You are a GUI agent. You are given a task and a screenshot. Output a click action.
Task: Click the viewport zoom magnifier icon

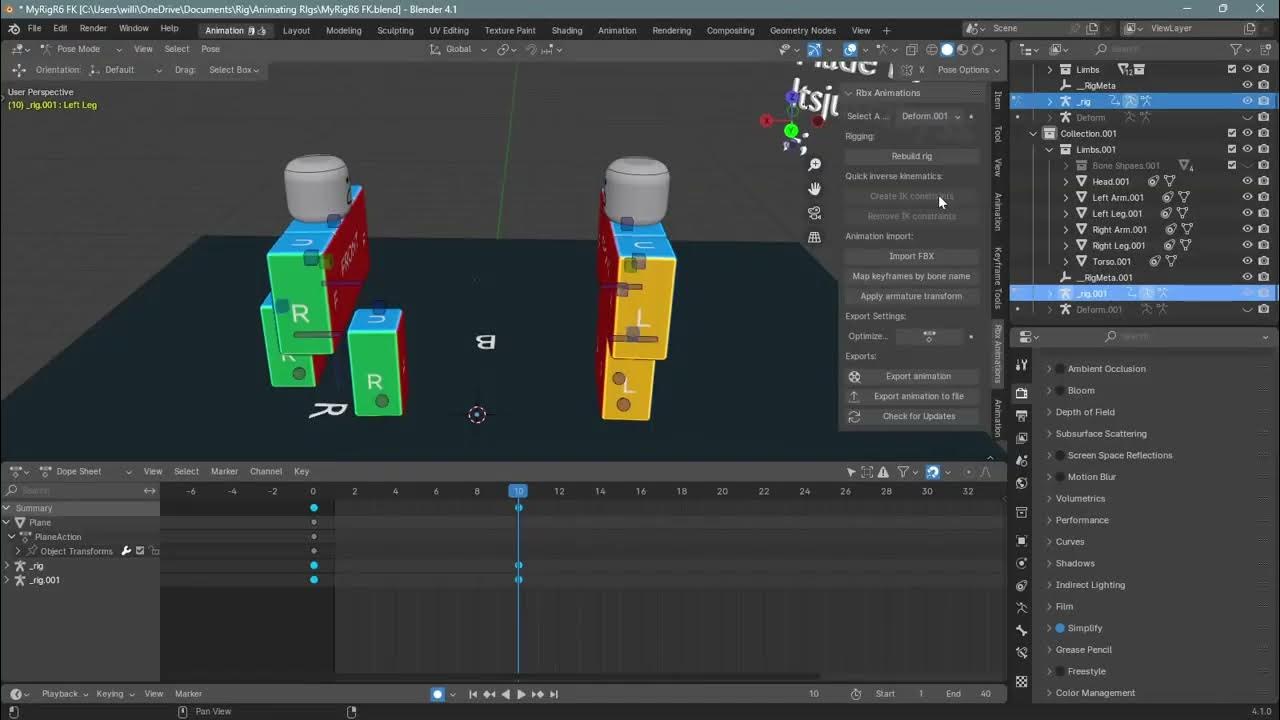tap(815, 165)
